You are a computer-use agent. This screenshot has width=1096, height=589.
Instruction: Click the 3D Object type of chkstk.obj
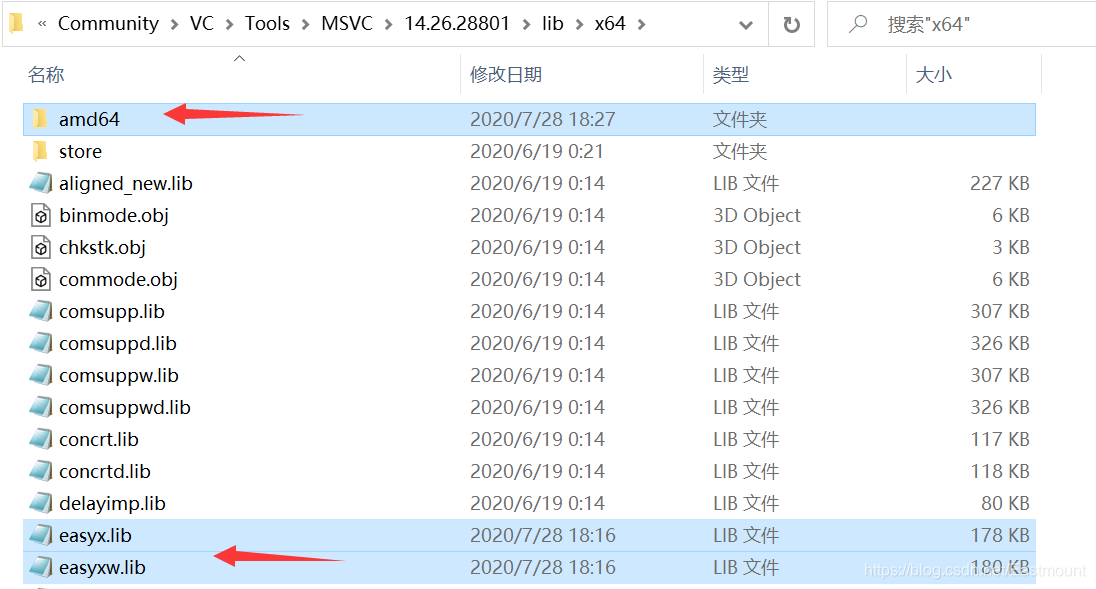point(757,247)
